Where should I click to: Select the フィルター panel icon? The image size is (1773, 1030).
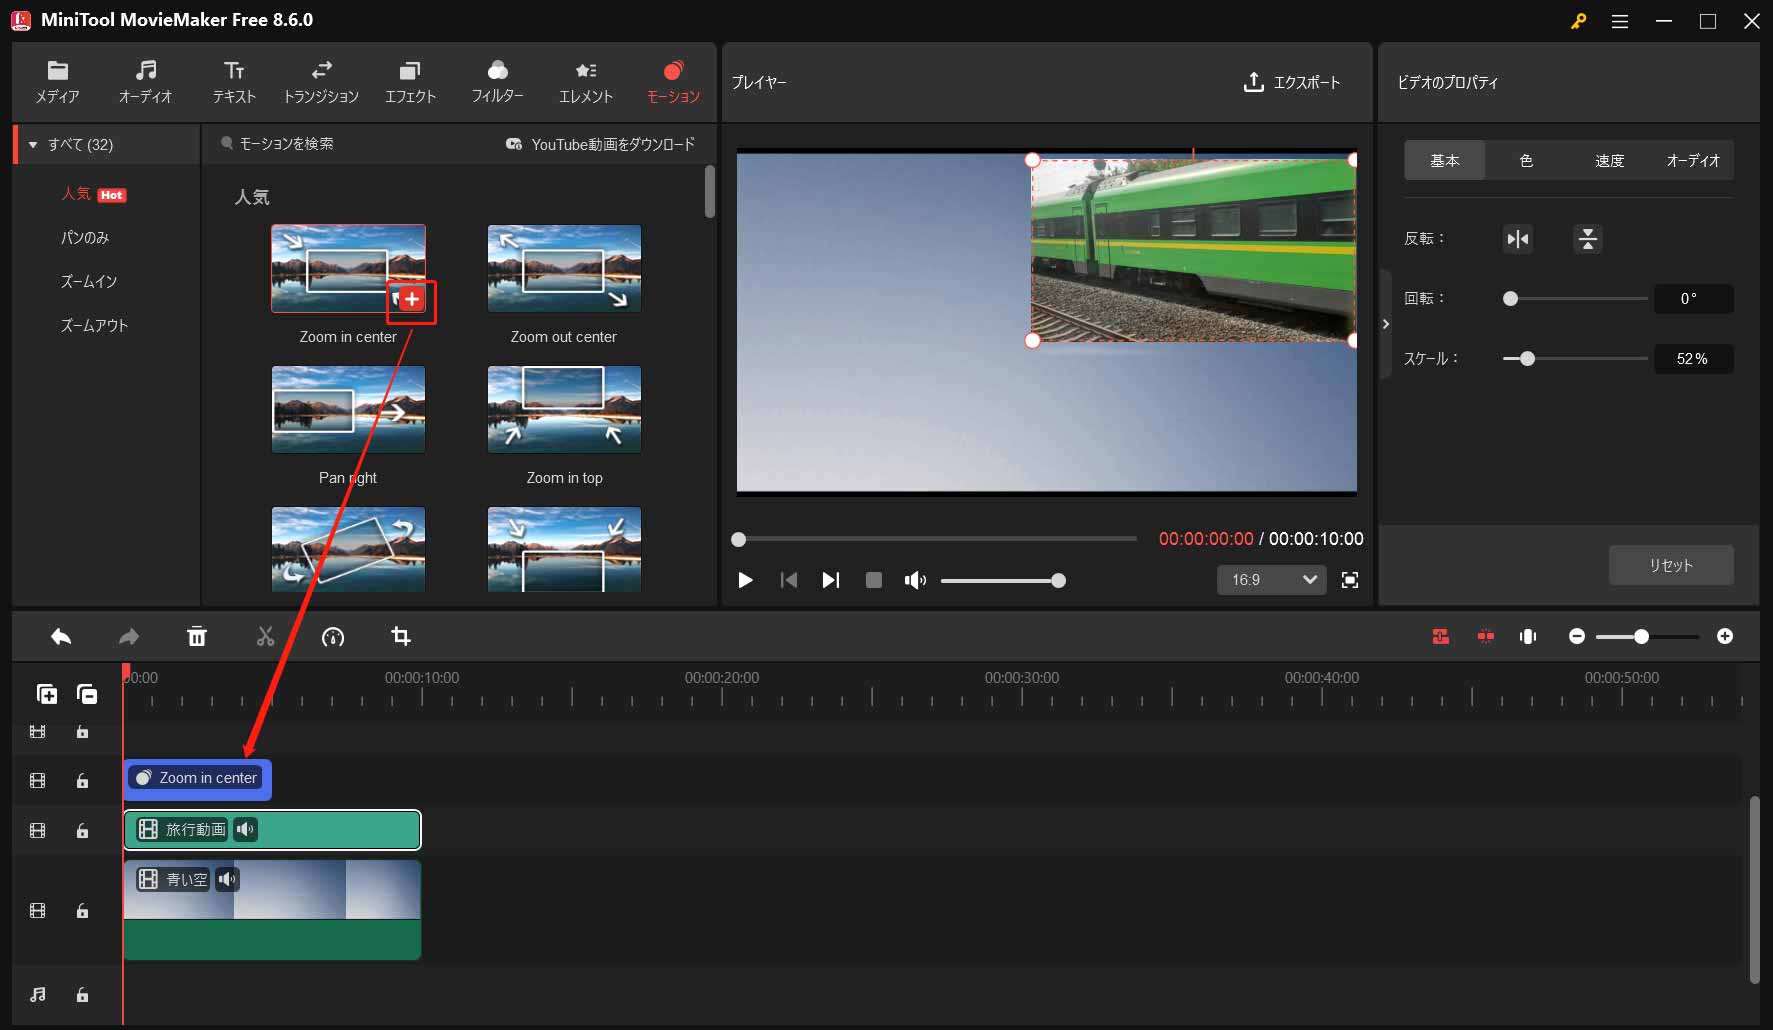(497, 82)
